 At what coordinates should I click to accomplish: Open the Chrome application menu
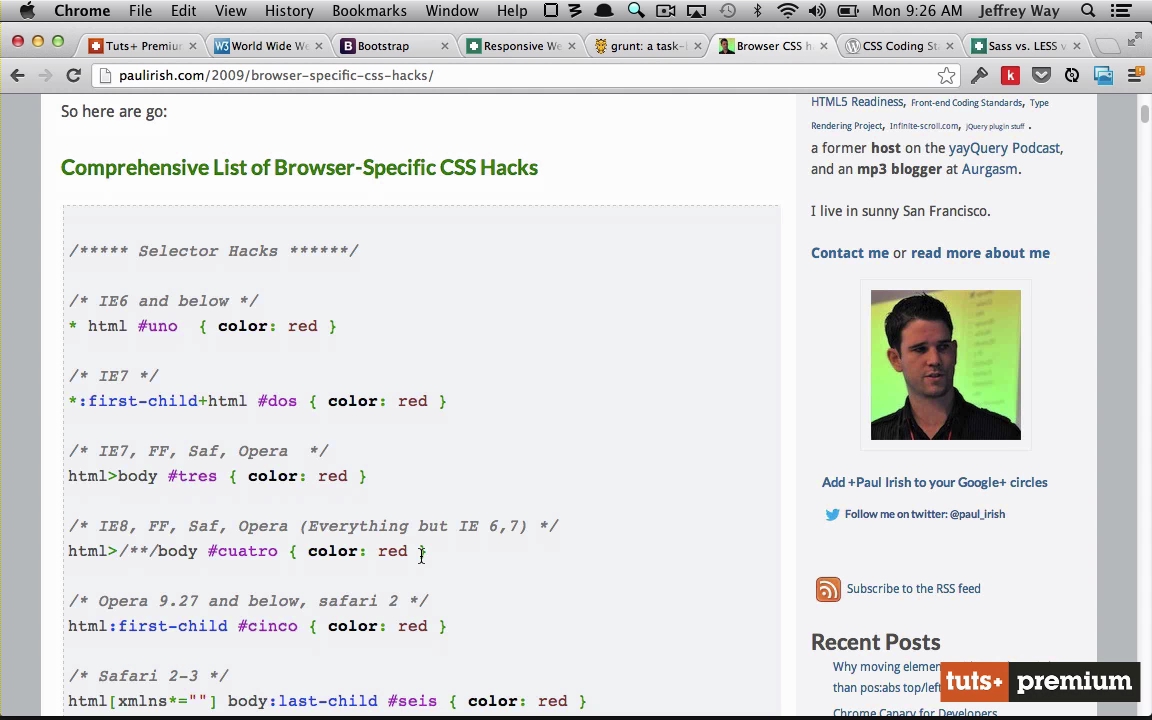click(x=82, y=10)
